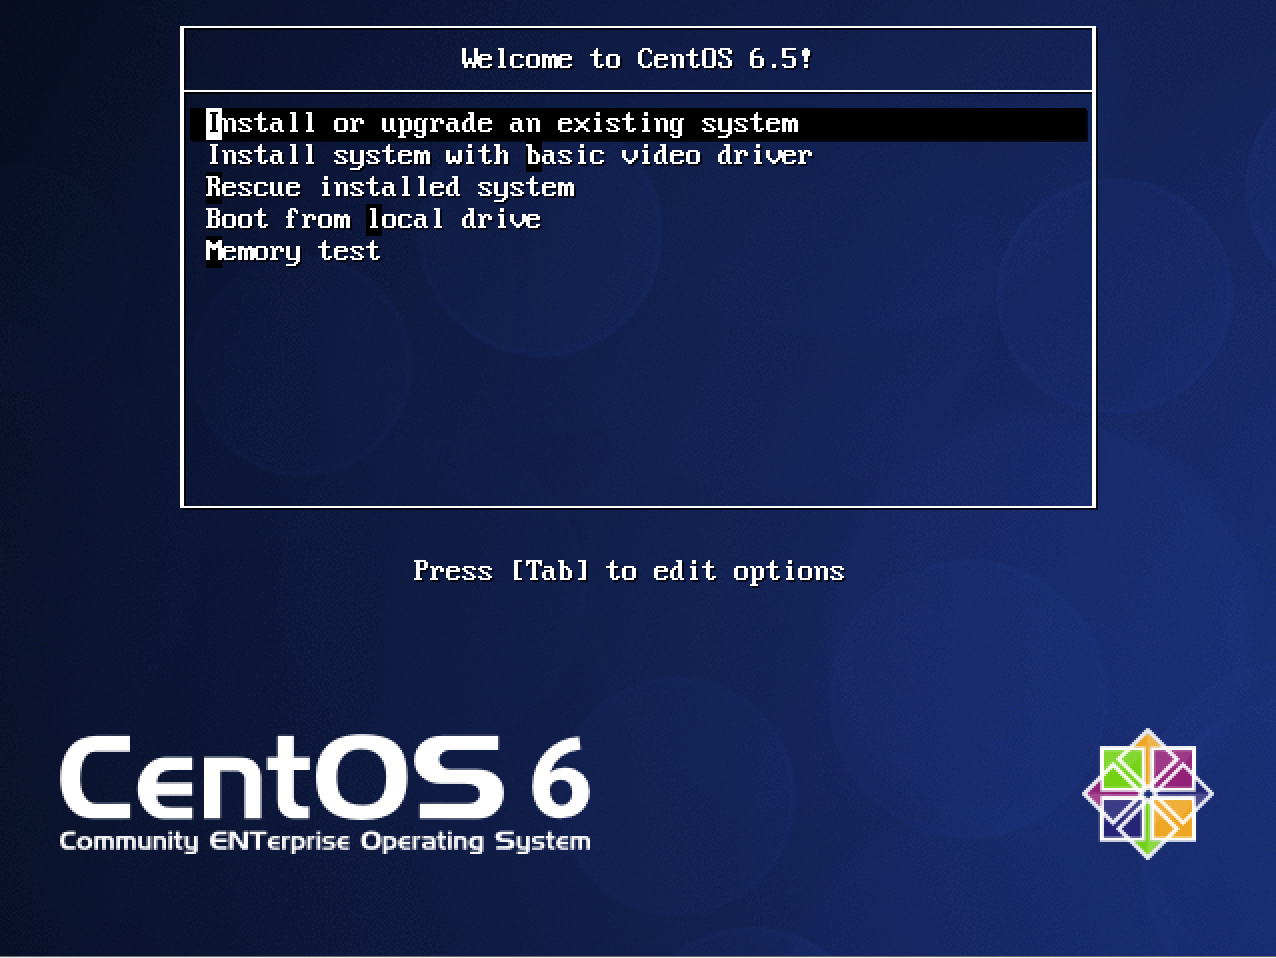Viewport: 1276px width, 958px height.
Task: Choose "Install system with basic video driver"
Action: click(508, 155)
